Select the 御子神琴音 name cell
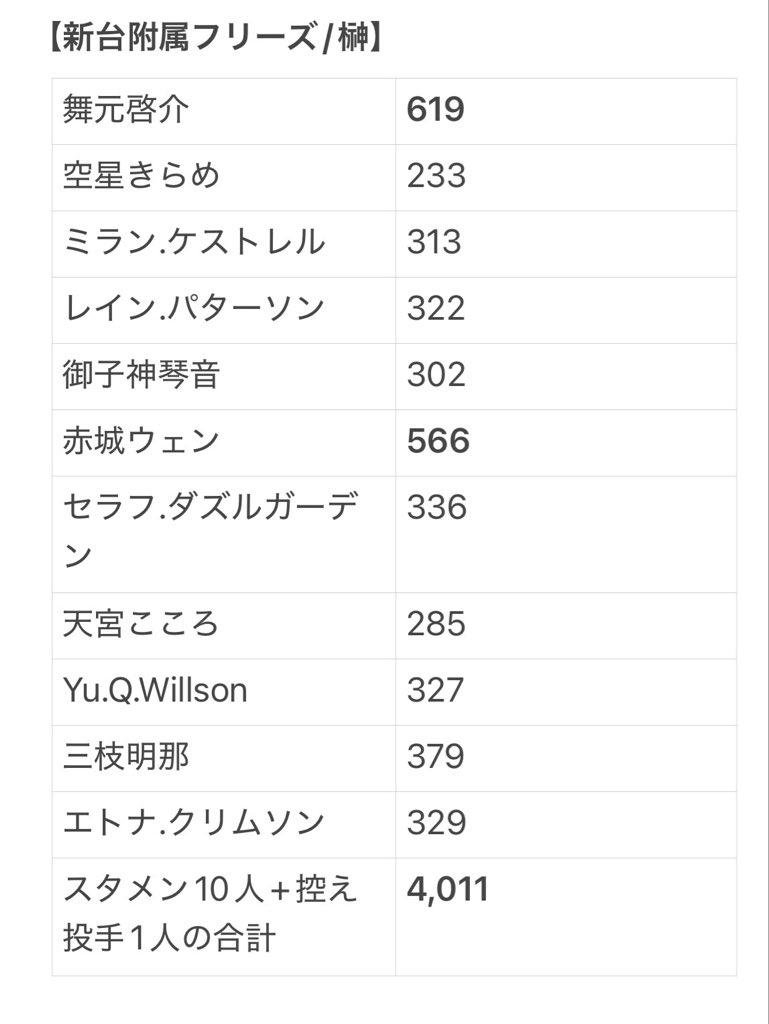The width and height of the screenshot is (769, 1024). coord(224,377)
